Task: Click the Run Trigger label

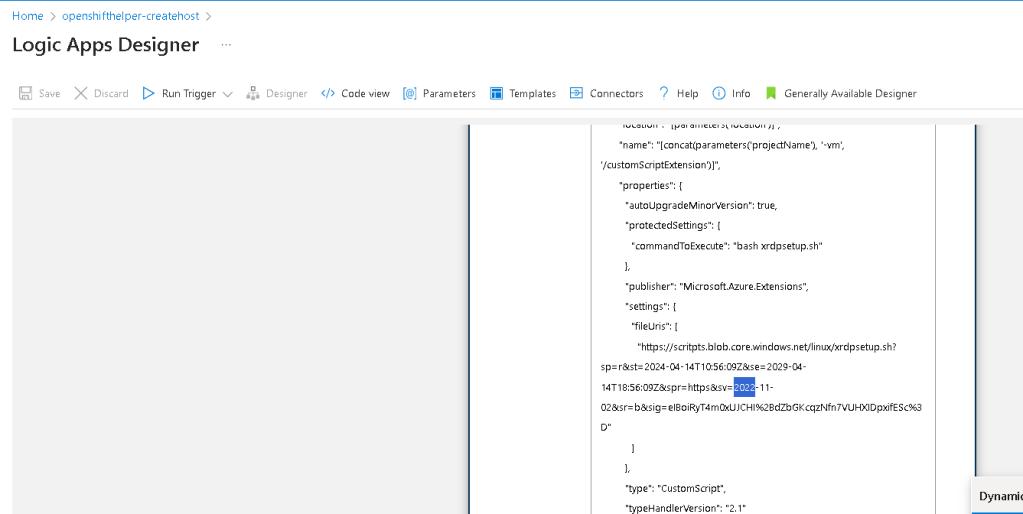Action: pos(189,93)
